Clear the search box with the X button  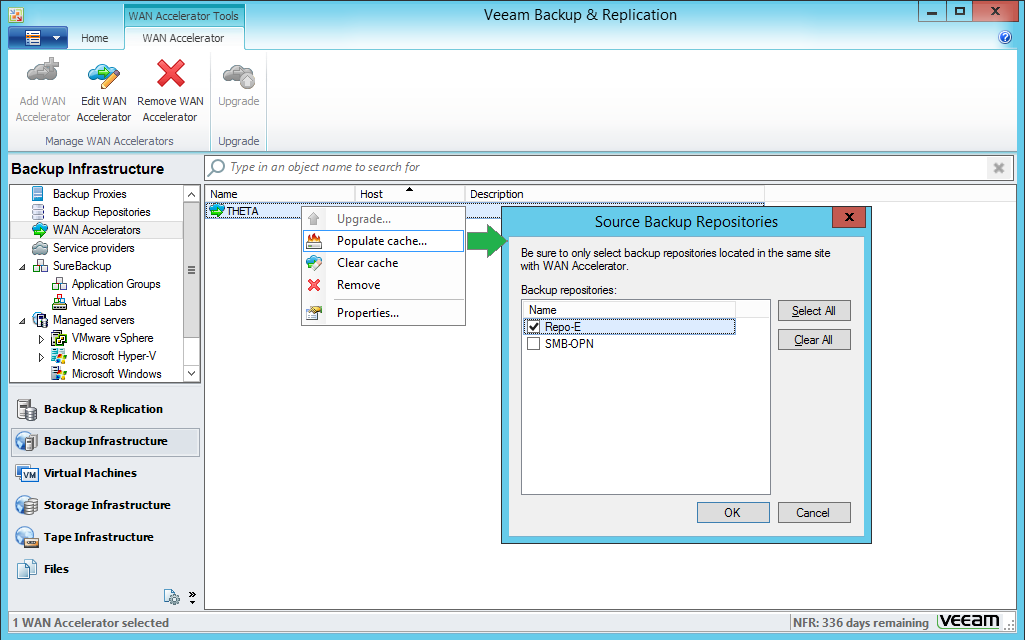coord(999,168)
